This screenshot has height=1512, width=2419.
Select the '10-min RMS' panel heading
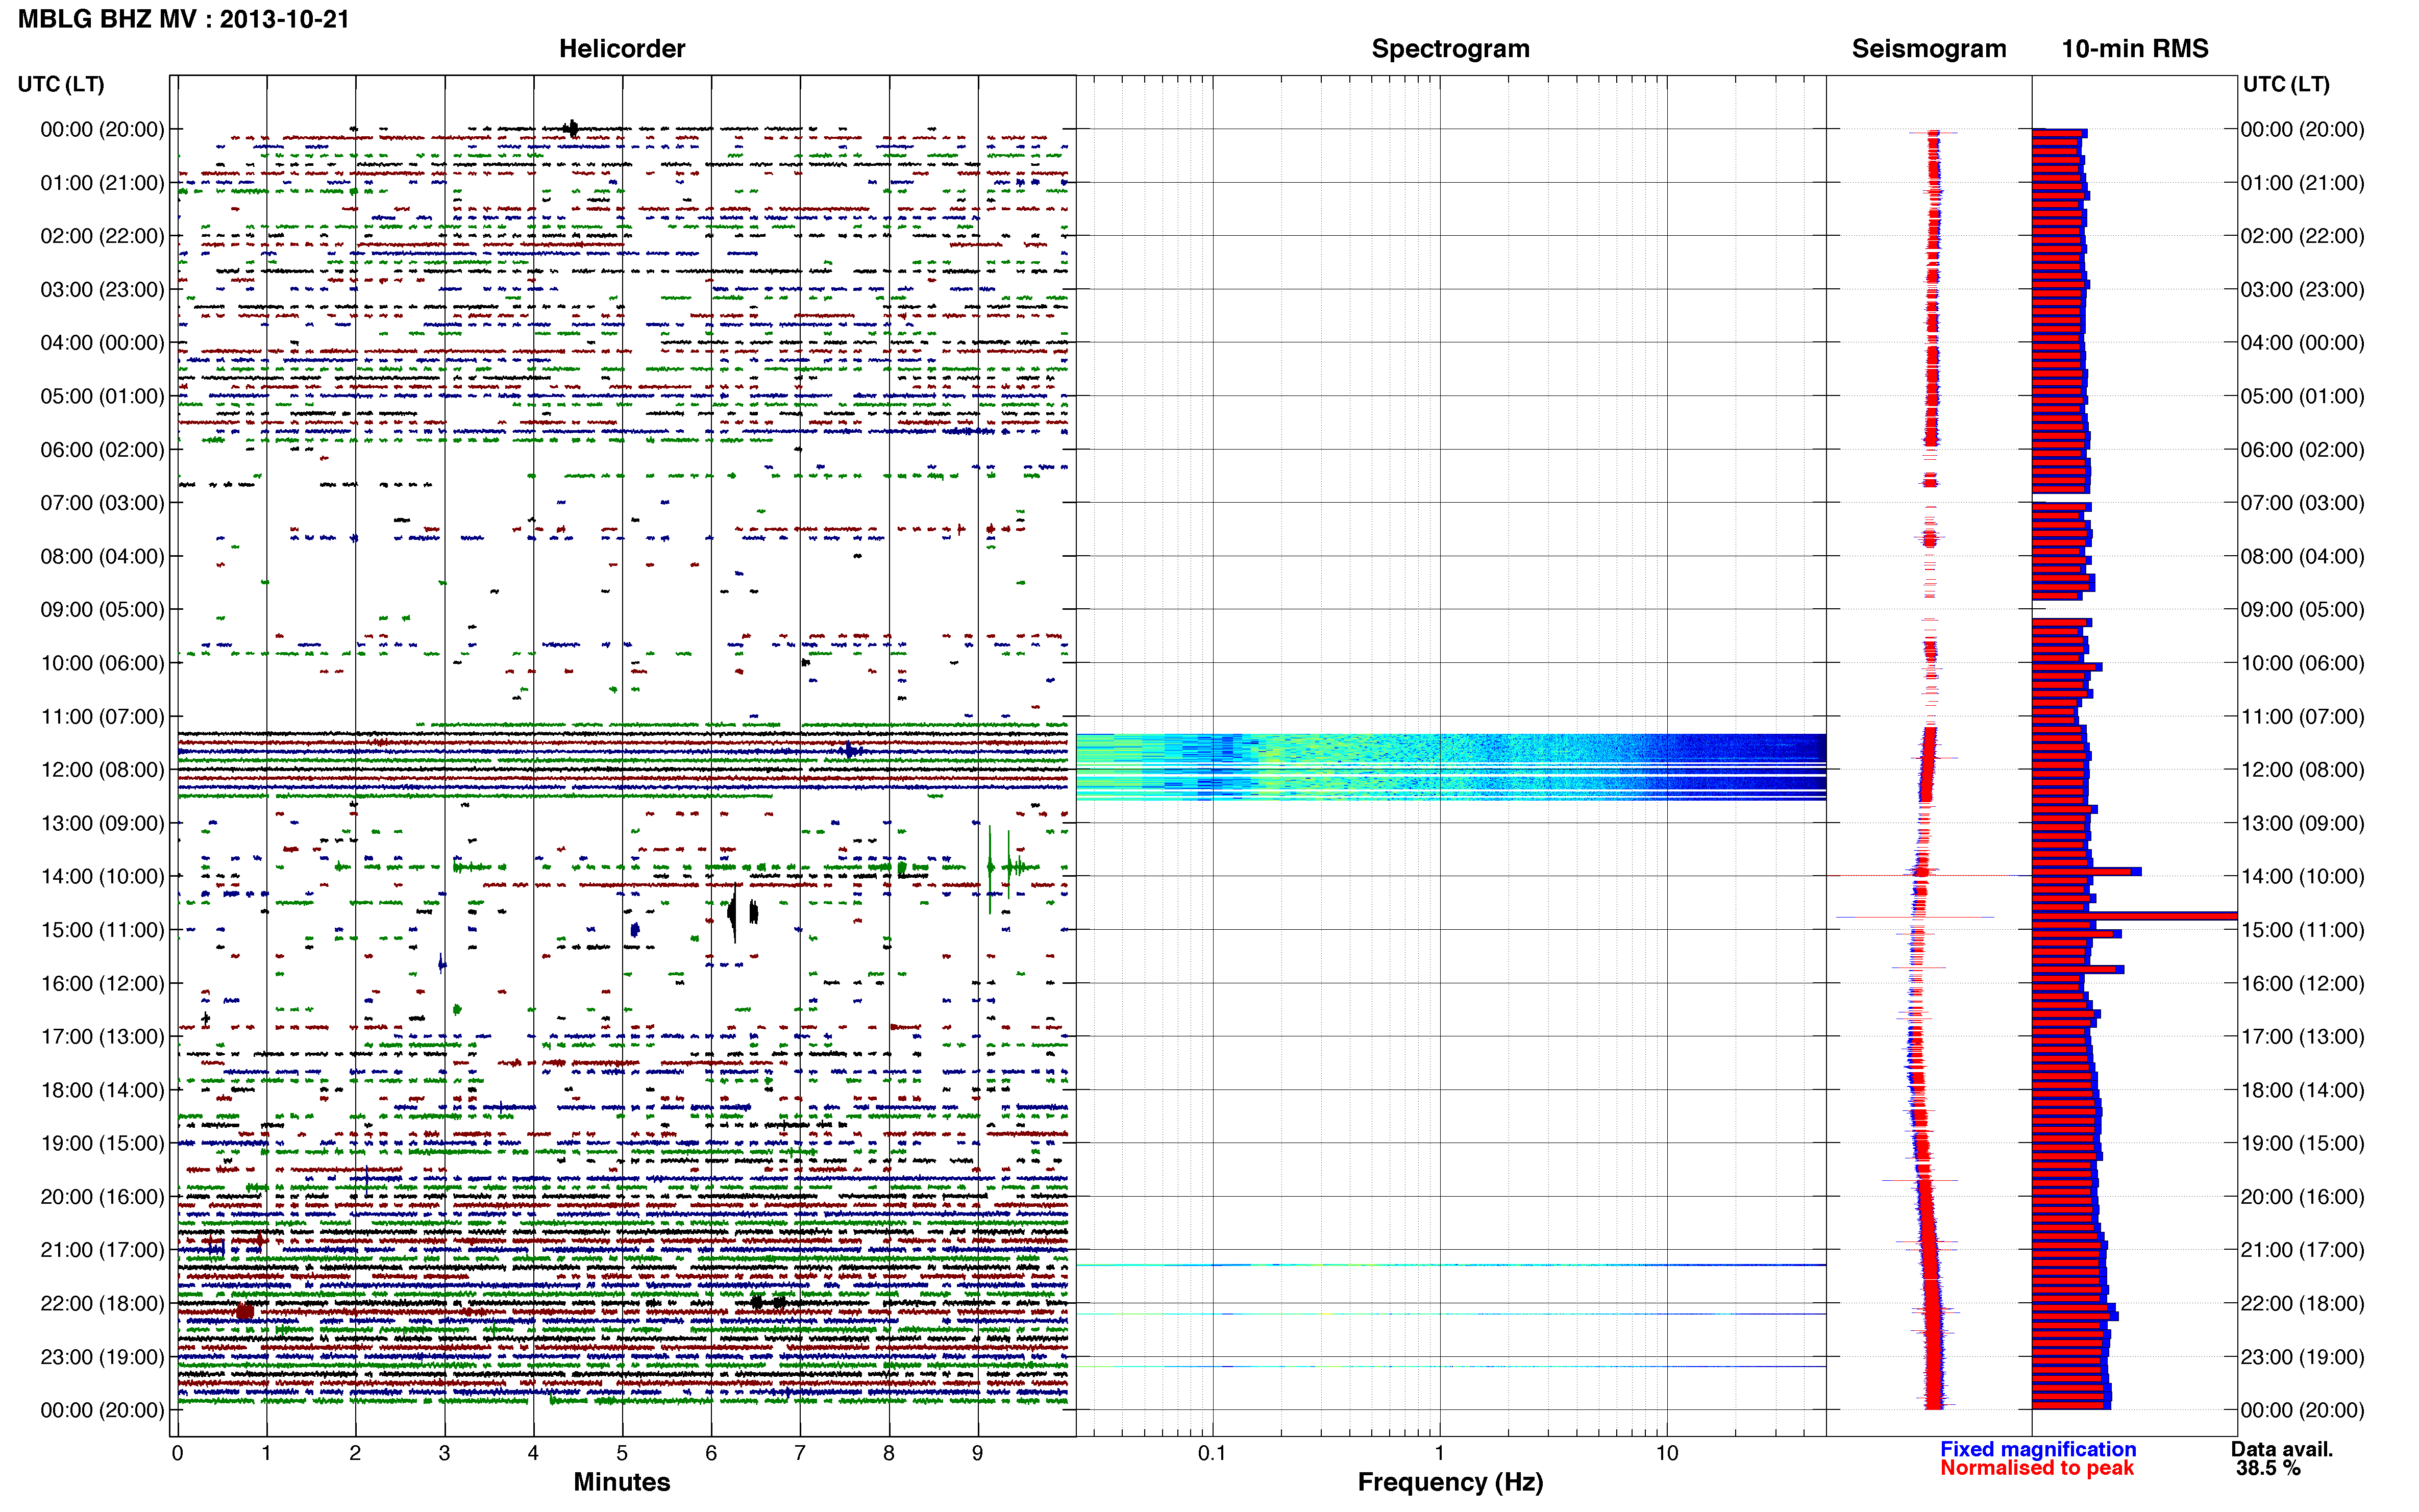[x=2134, y=48]
